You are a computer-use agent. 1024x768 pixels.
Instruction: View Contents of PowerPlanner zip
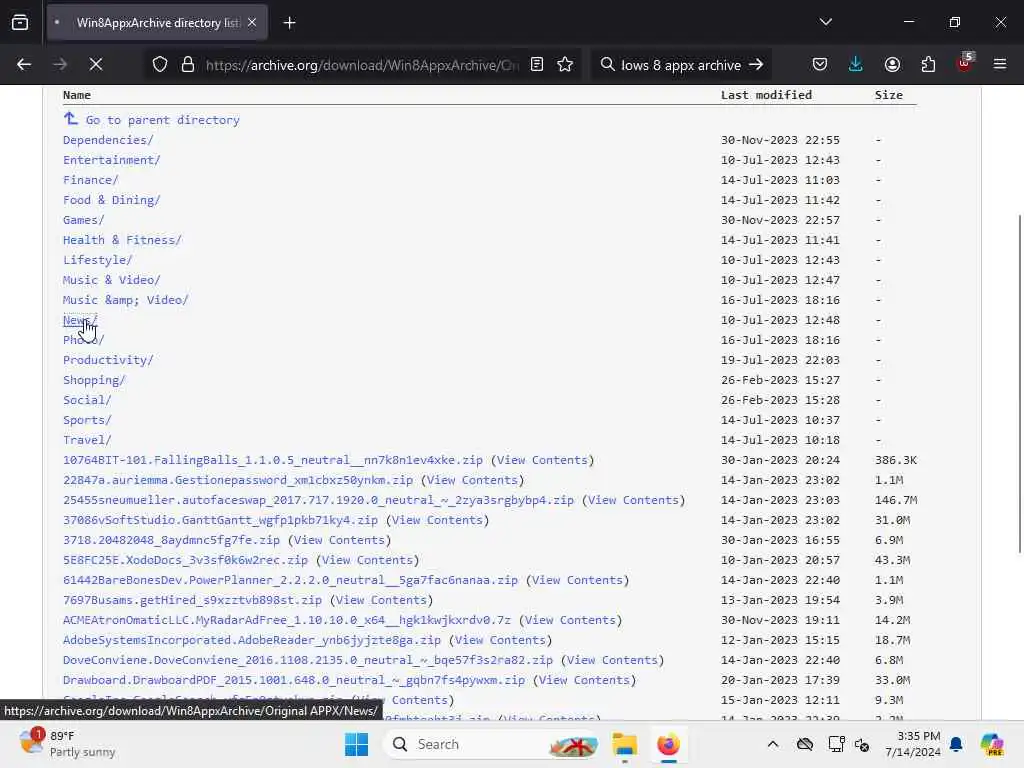pyautogui.click(x=577, y=580)
